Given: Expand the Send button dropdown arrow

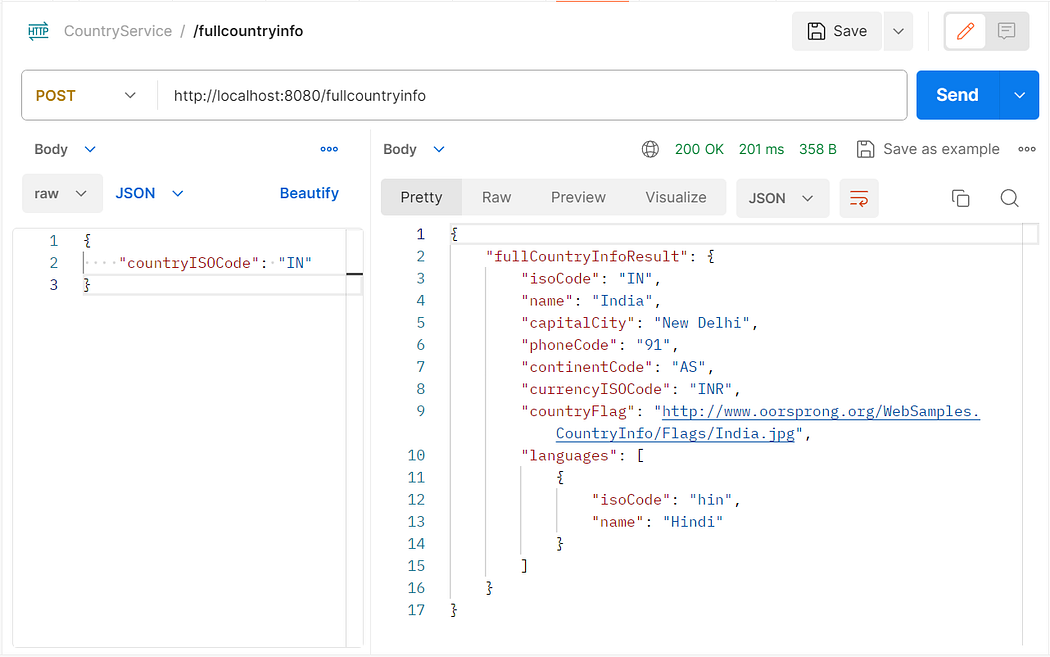Looking at the screenshot, I should pyautogui.click(x=1018, y=94).
